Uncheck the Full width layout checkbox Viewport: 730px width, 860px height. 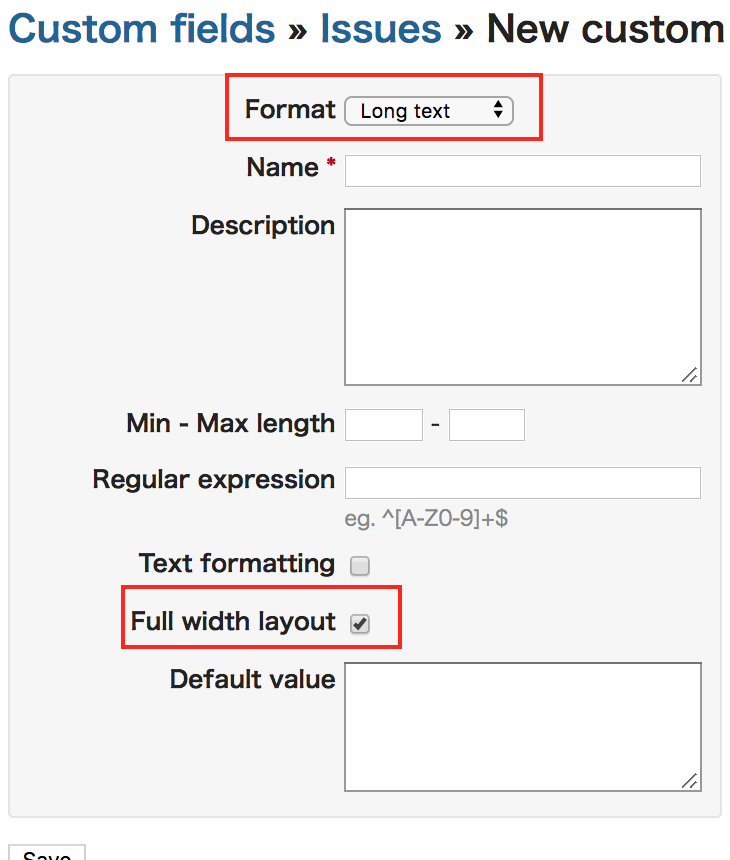(360, 624)
